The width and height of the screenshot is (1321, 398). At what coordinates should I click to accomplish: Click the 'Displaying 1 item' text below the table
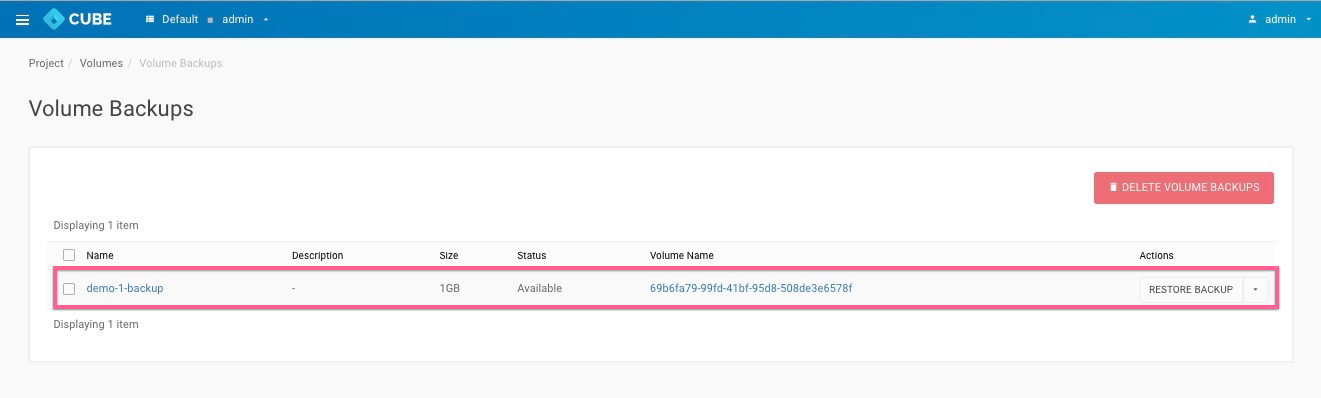pyautogui.click(x=96, y=324)
